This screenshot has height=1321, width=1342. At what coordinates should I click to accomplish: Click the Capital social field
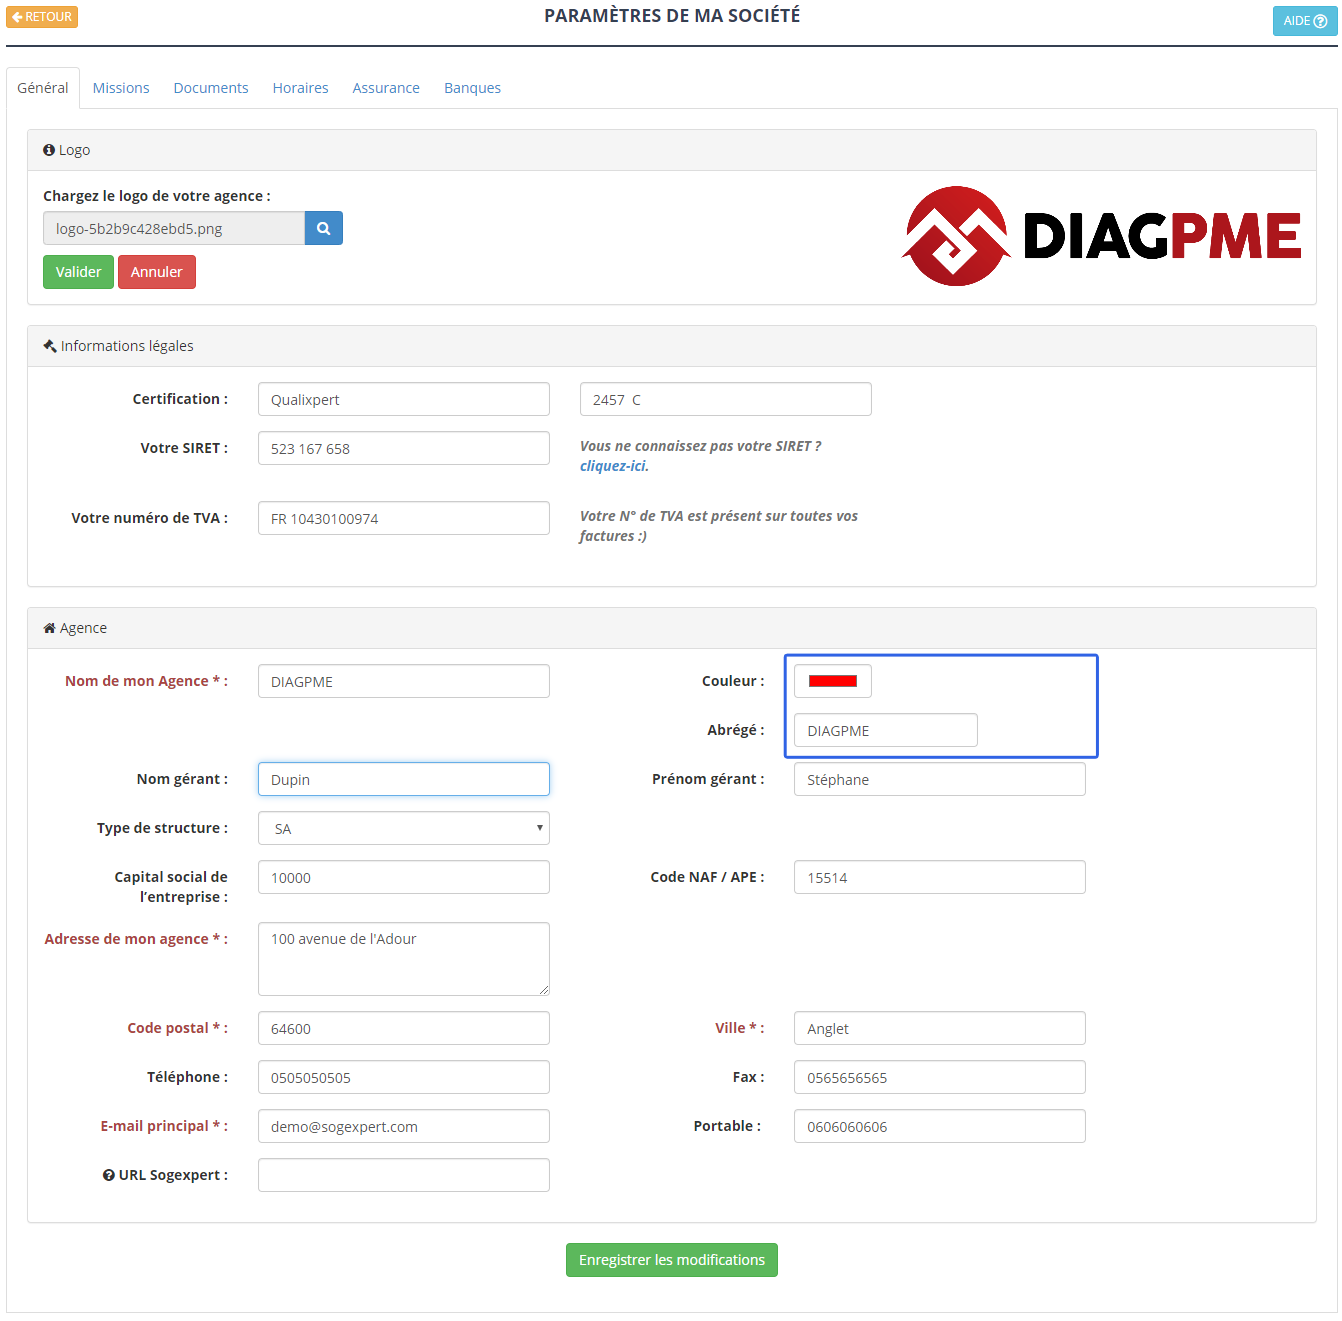404,877
